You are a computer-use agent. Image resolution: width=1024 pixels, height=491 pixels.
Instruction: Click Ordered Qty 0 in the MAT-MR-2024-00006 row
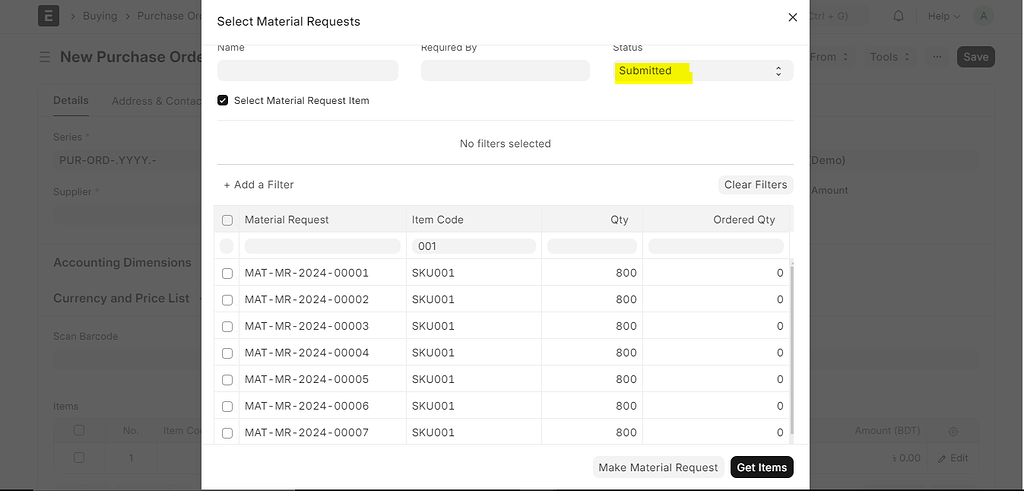(780, 406)
